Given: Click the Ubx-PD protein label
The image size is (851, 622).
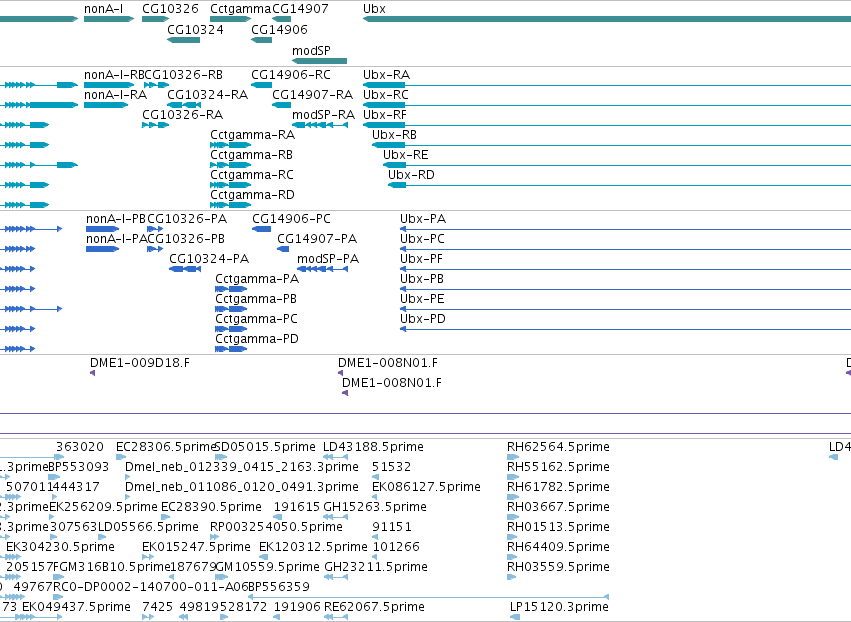Looking at the screenshot, I should [423, 319].
